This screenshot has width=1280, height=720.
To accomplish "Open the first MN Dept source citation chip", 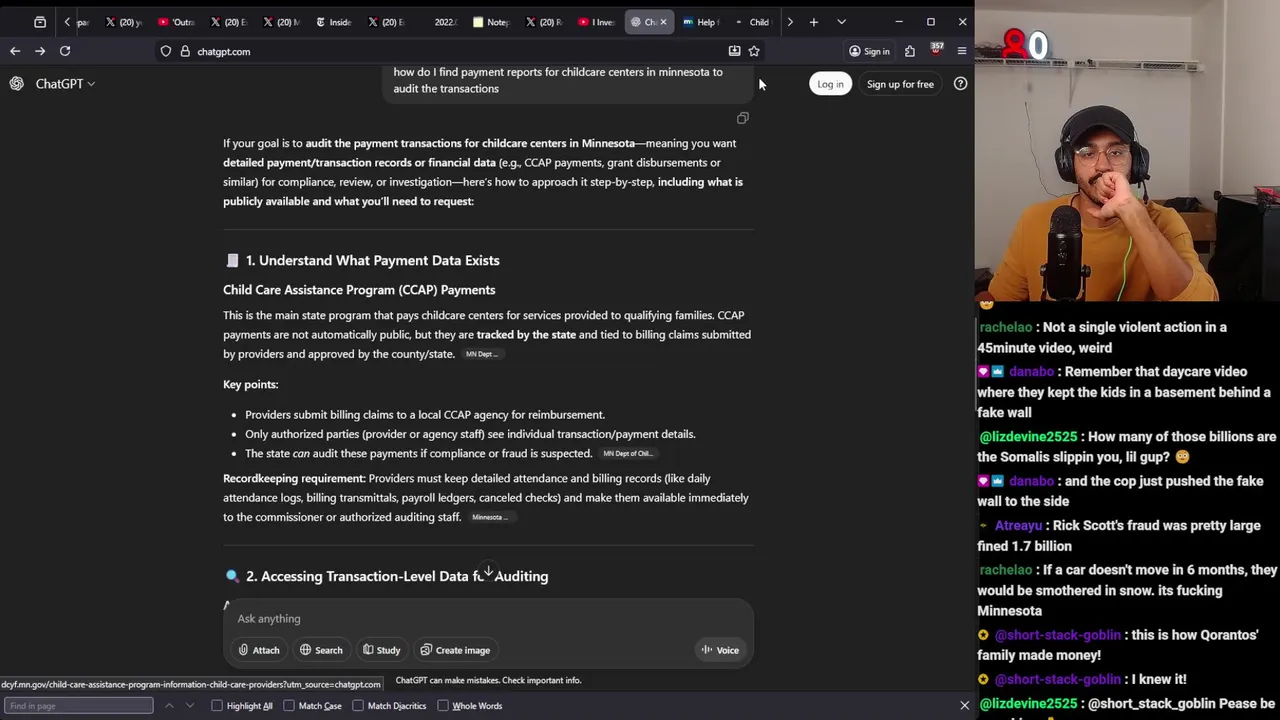I will click(481, 354).
